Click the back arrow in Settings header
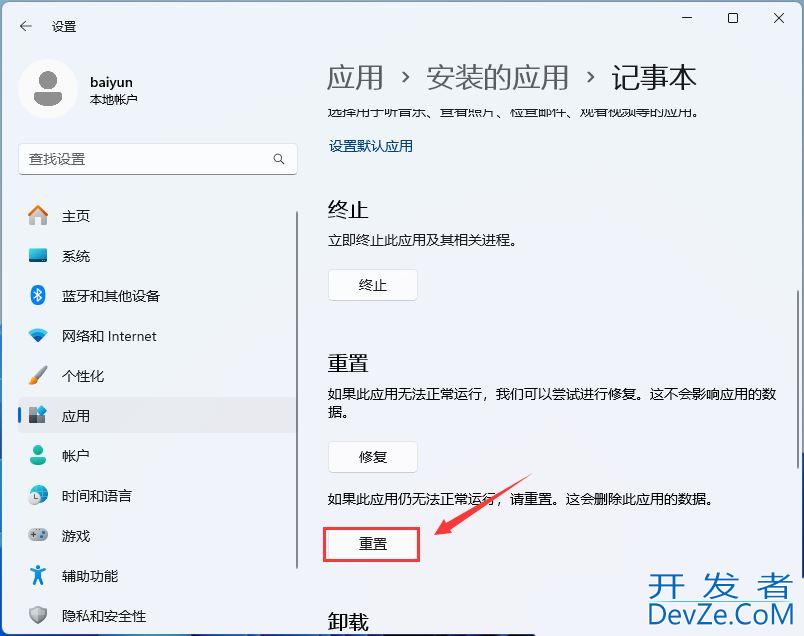 (26, 26)
